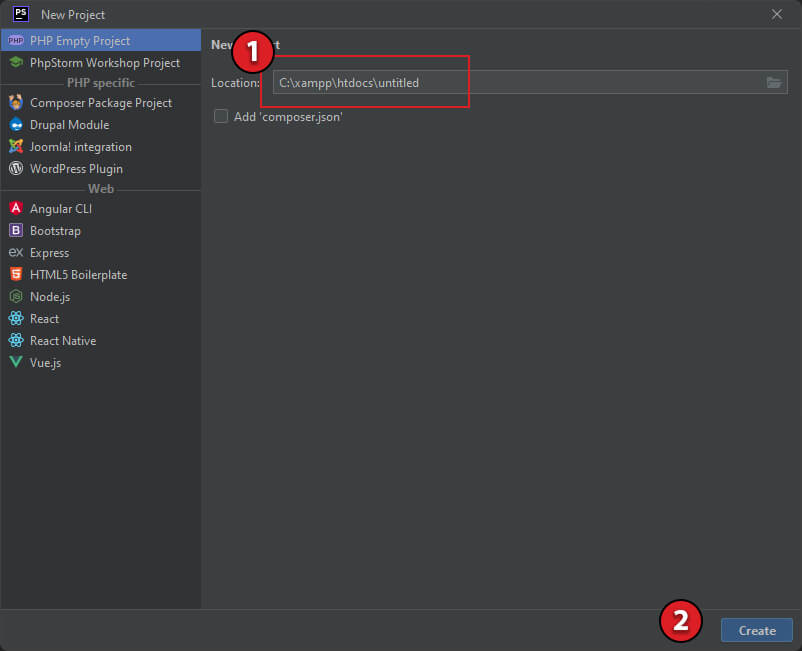
Task: Close the New Project dialog
Action: pyautogui.click(x=777, y=14)
